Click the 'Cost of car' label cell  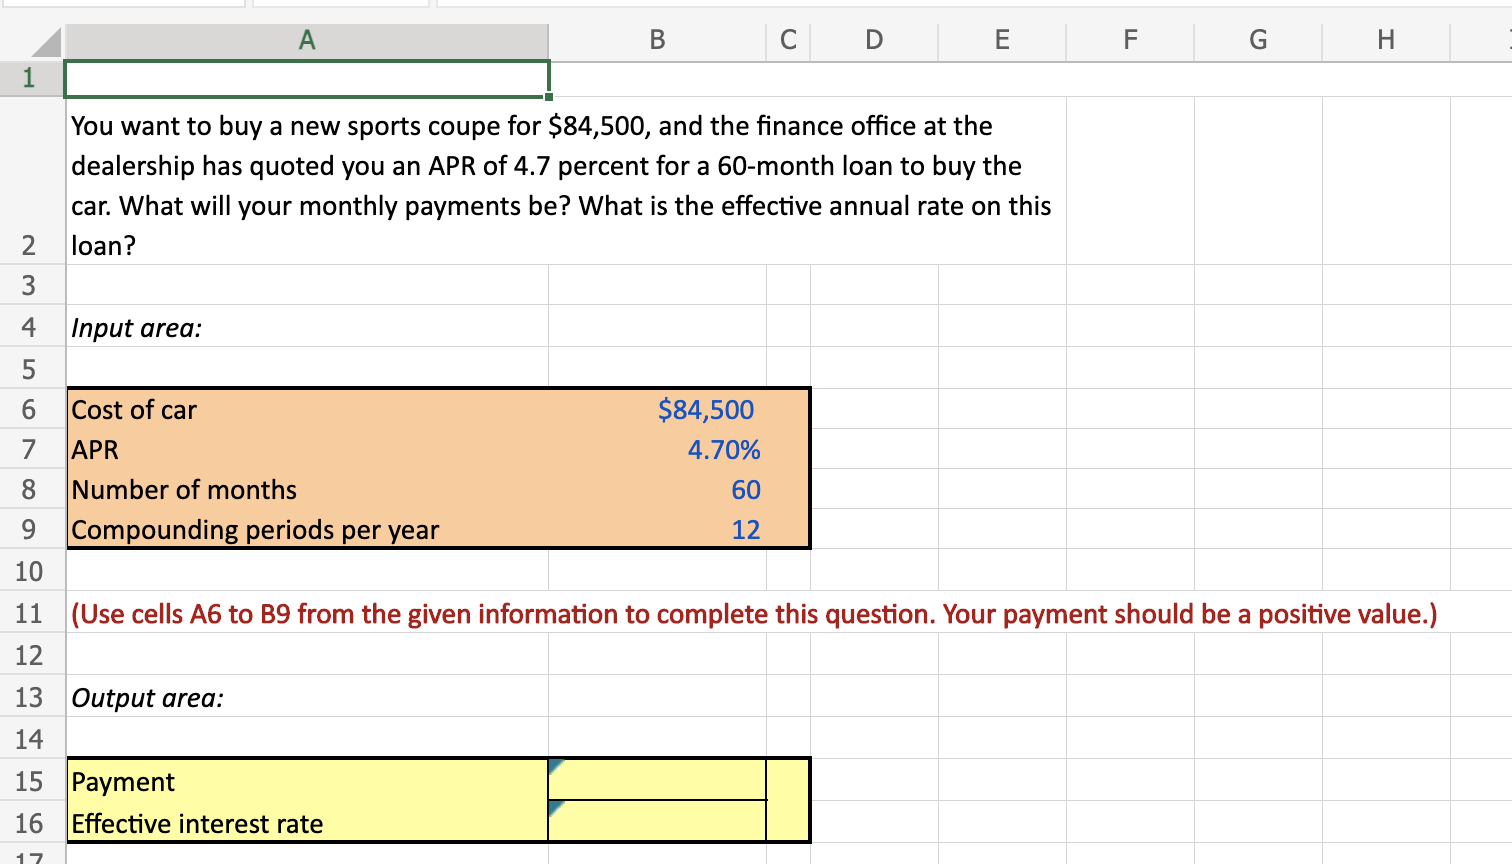(307, 409)
